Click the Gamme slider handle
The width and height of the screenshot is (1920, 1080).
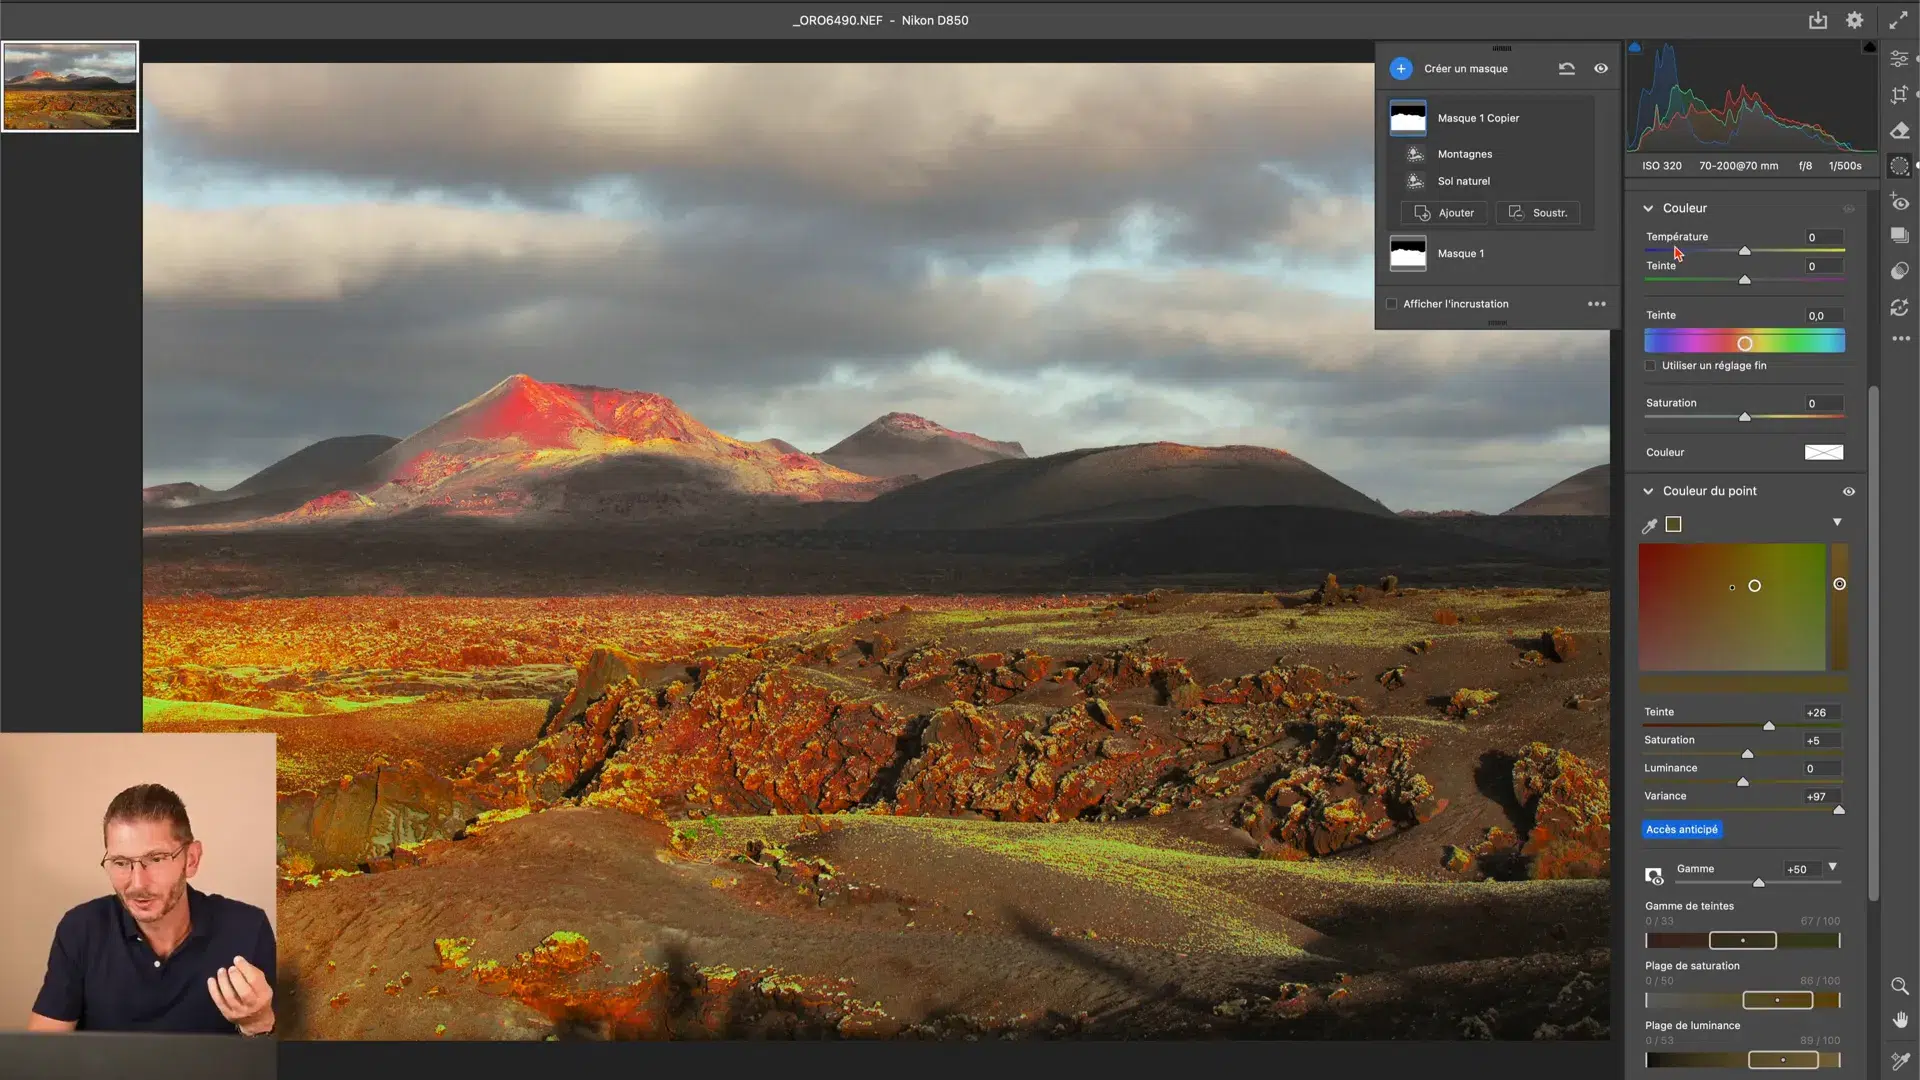coord(1758,883)
